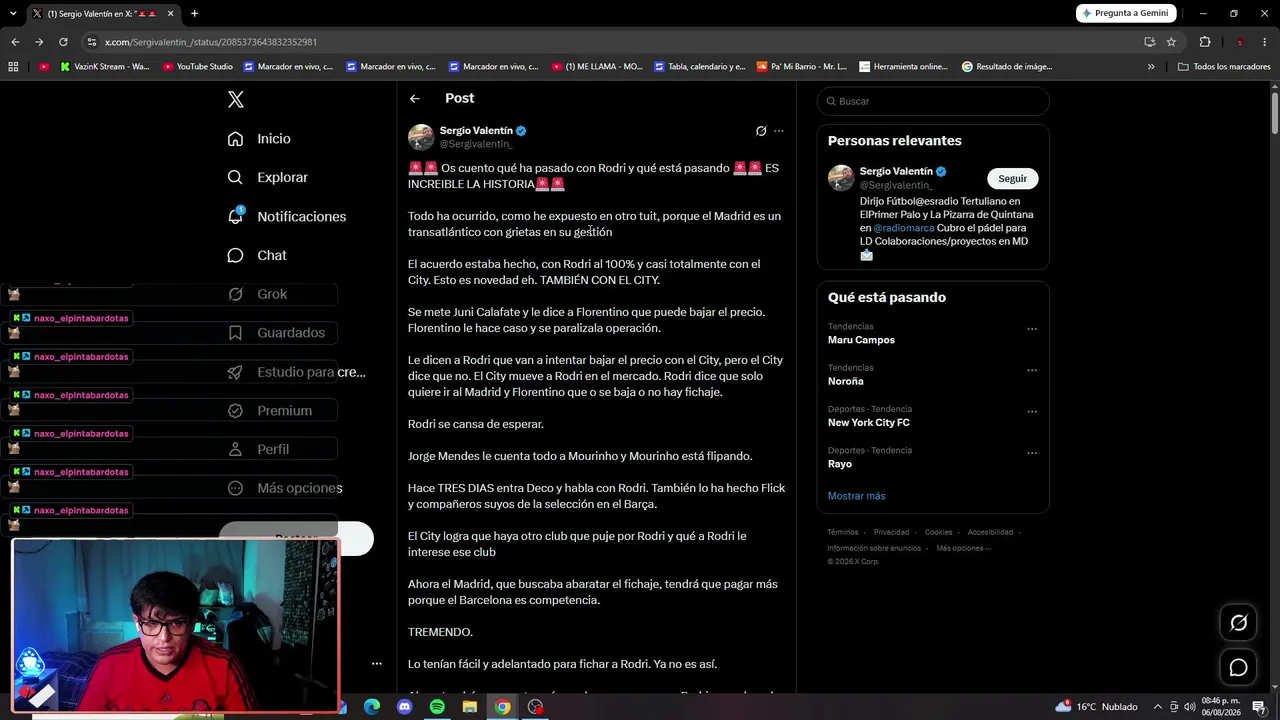The image size is (1280, 720).
Task: Open Chrome extensions puzzle icon
Action: [1205, 42]
